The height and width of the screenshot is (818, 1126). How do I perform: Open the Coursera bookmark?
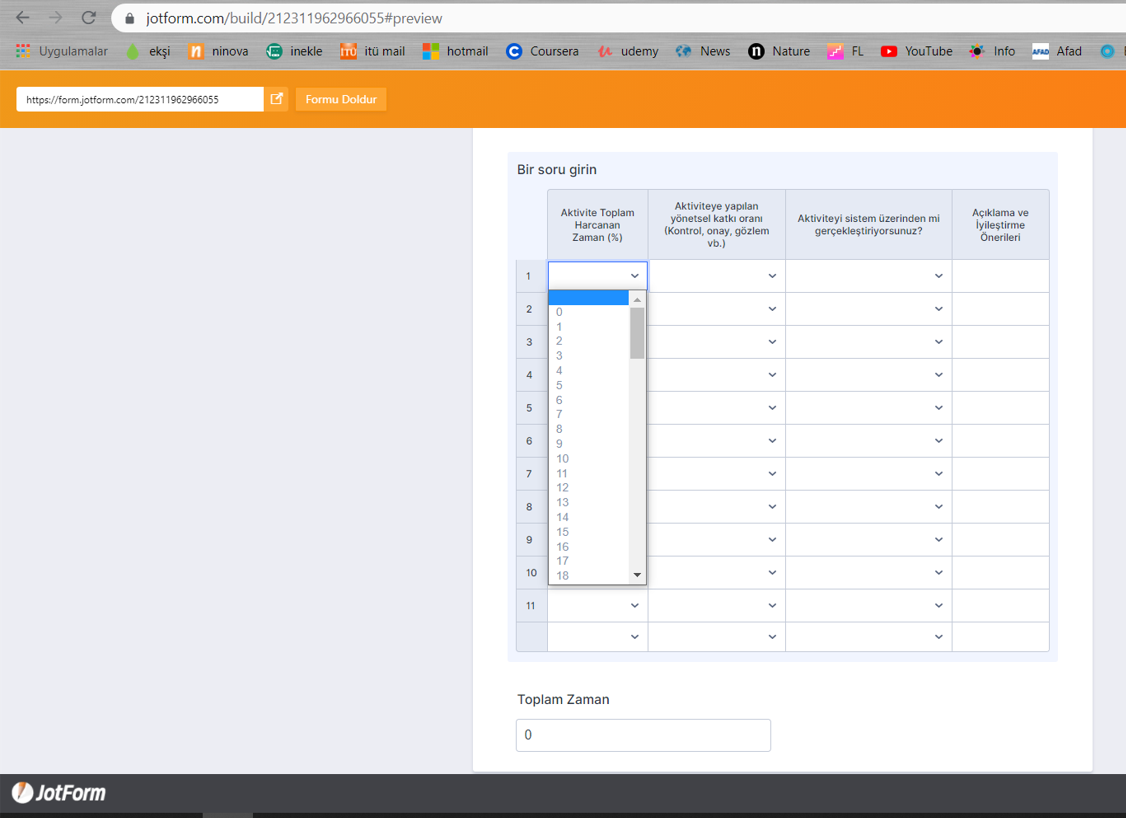coord(542,51)
